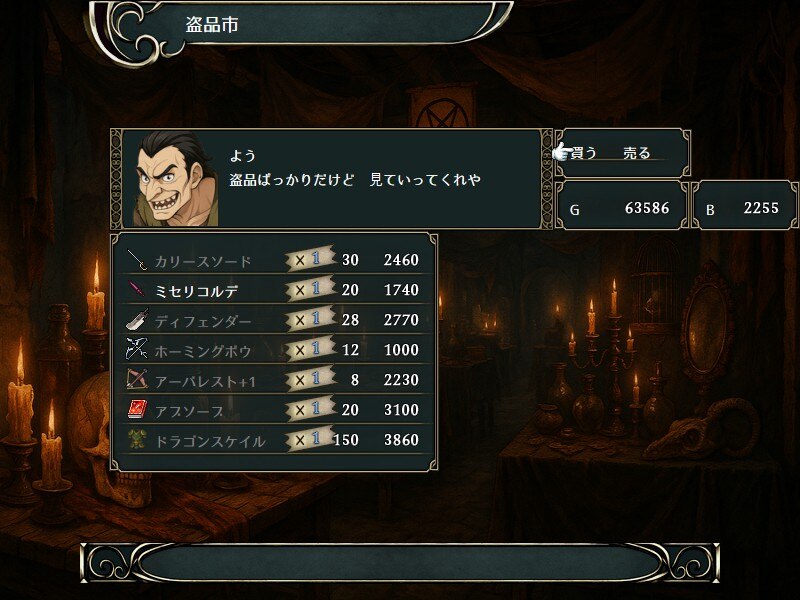800x600 pixels.
Task: Click the G 63586 gold display
Action: tap(622, 205)
